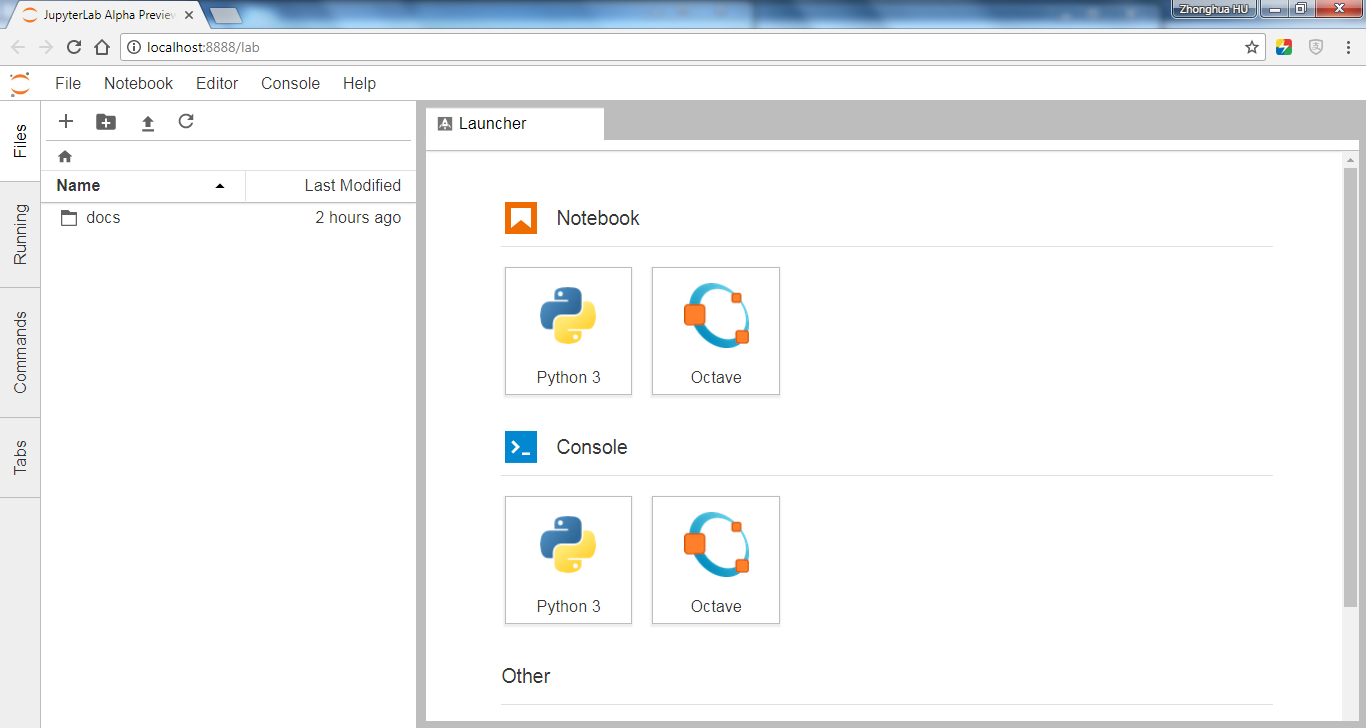Select the Launcher tab
This screenshot has height=728, width=1366.
[515, 124]
